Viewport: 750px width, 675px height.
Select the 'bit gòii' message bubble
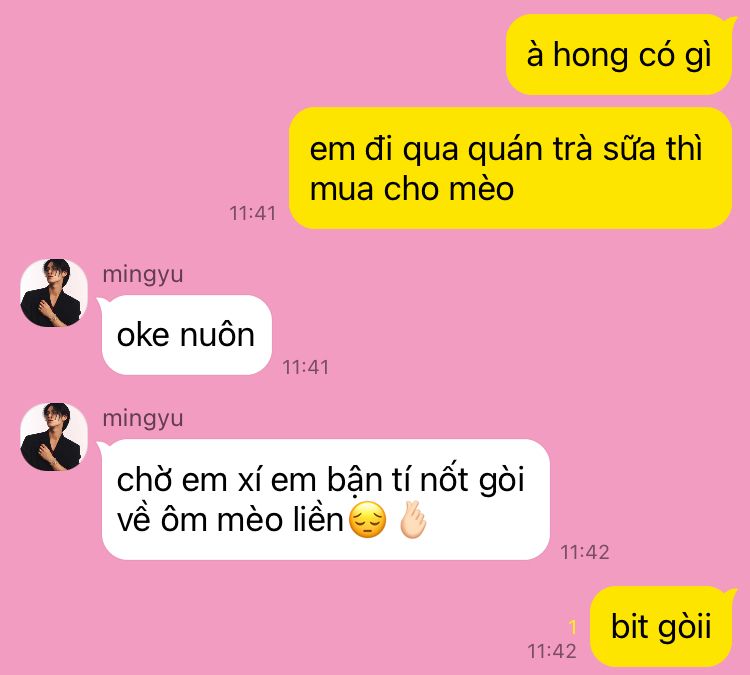tap(662, 626)
